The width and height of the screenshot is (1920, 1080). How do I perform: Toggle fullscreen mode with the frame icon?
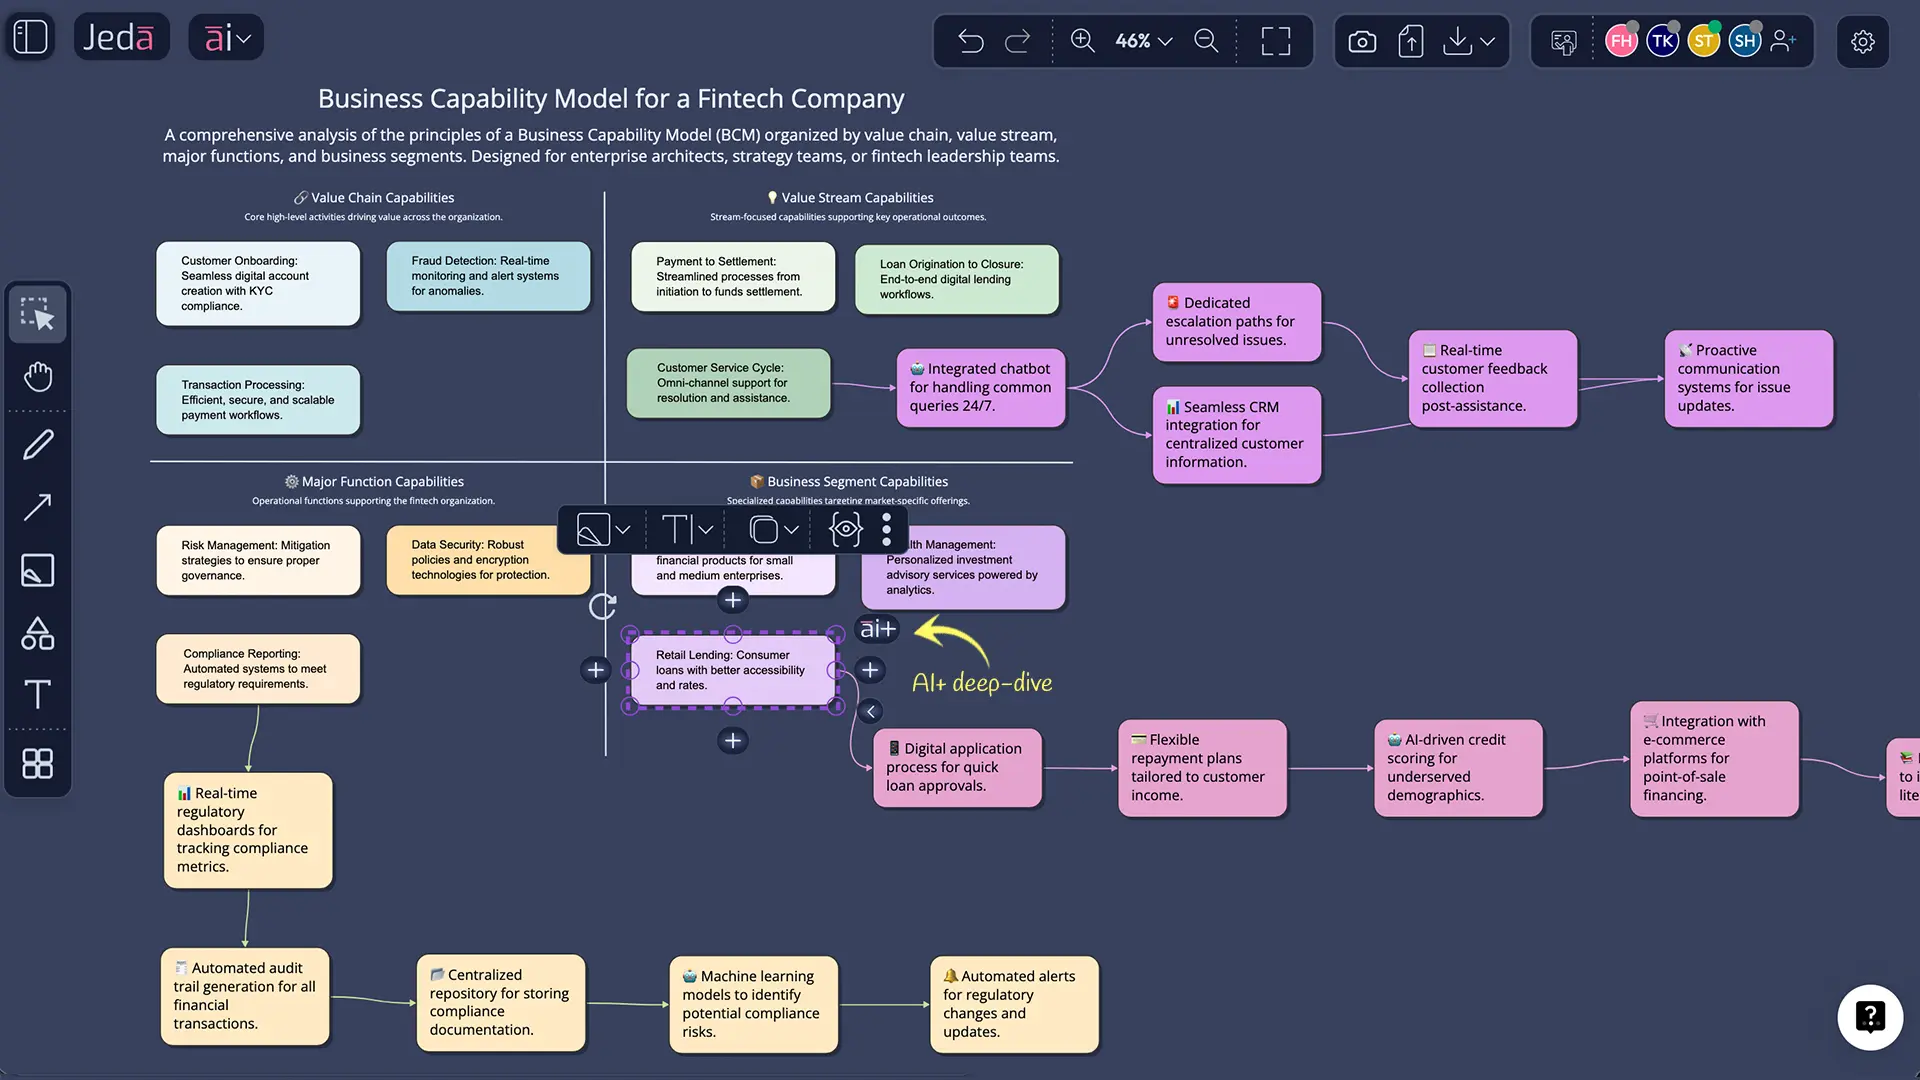[x=1275, y=41]
